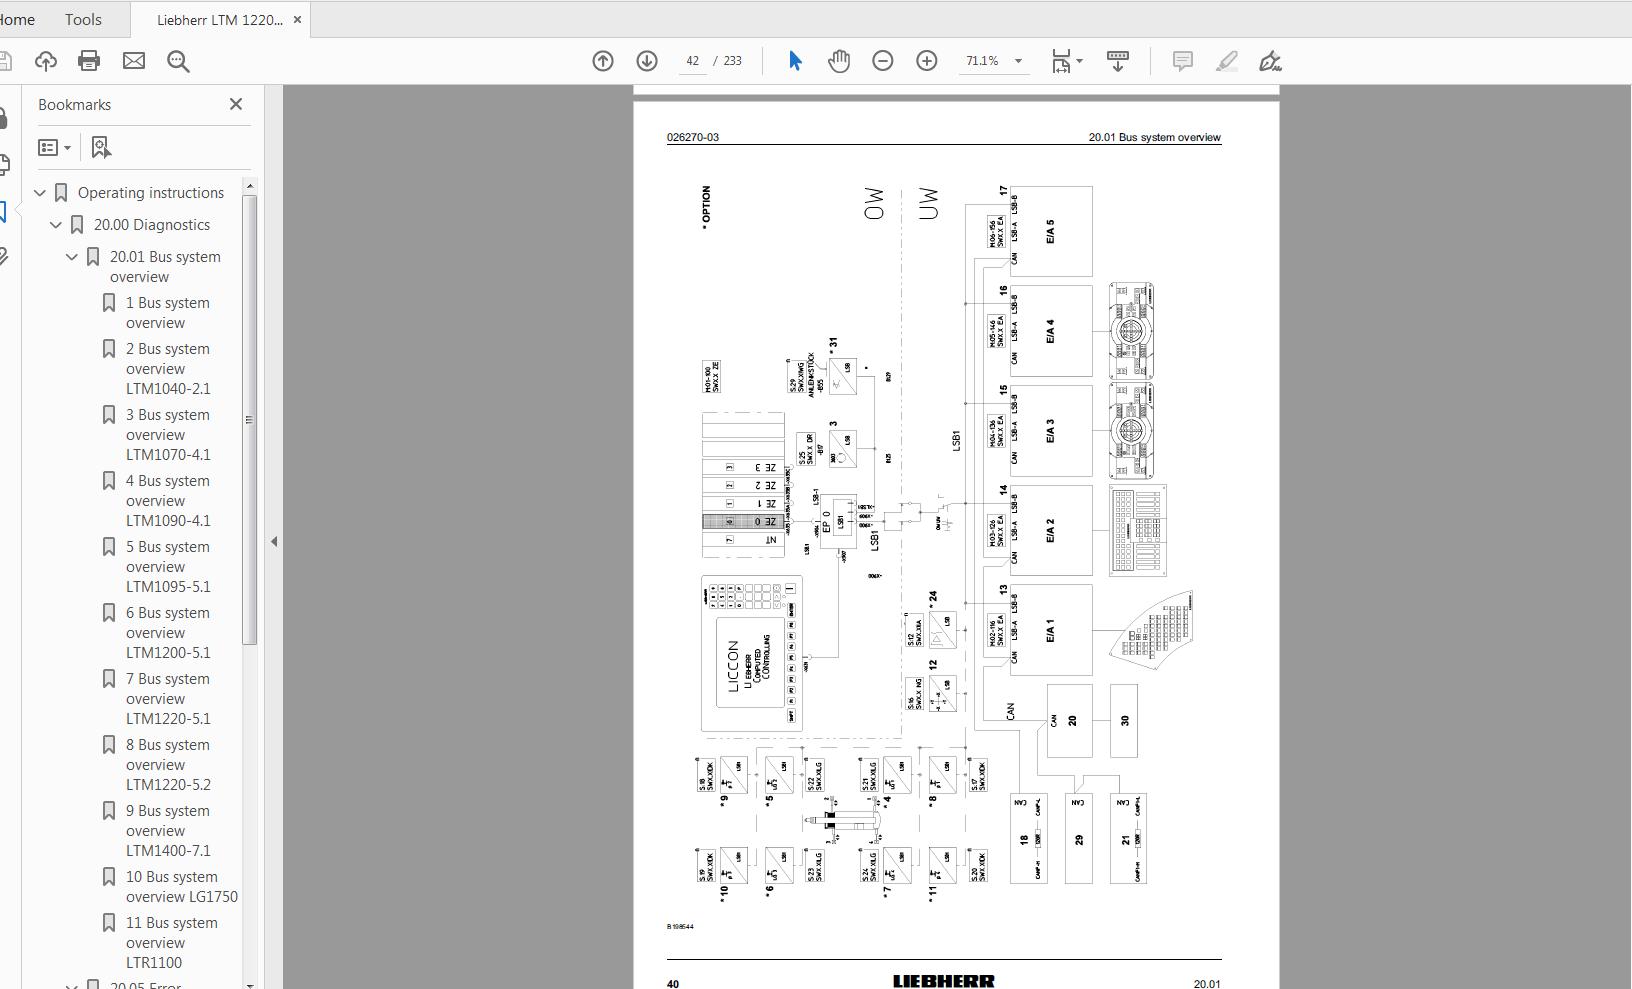Select the 20.00 Diagnostics bookmark text
The image size is (1632, 989).
coord(152,225)
